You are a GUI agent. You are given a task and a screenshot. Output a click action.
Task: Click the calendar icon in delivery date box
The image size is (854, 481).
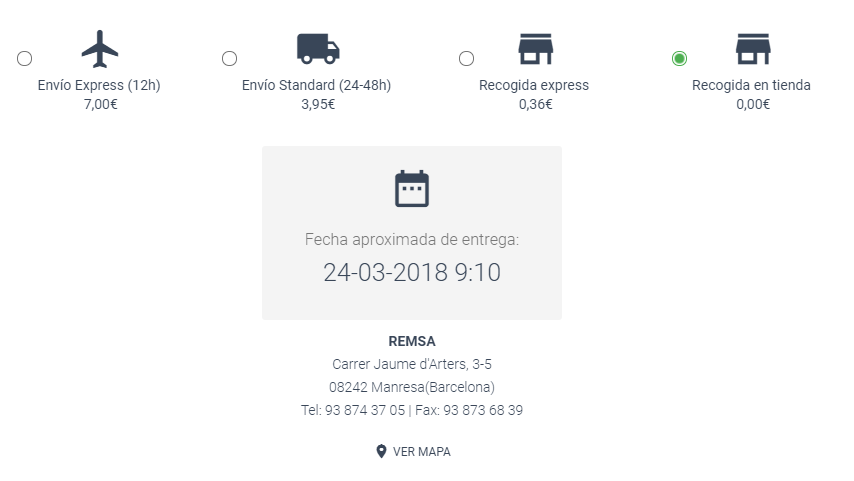click(412, 188)
